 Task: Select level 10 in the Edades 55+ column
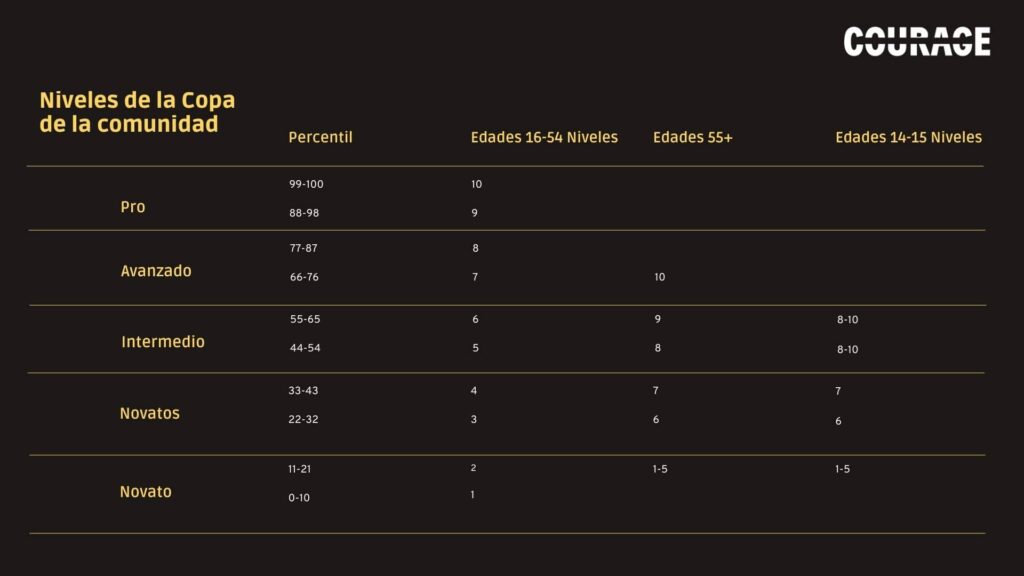(660, 277)
